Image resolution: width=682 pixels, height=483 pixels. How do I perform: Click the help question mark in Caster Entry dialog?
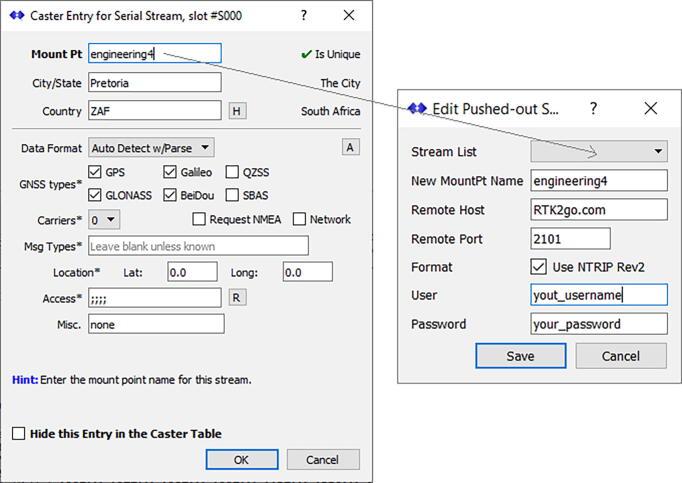point(304,16)
